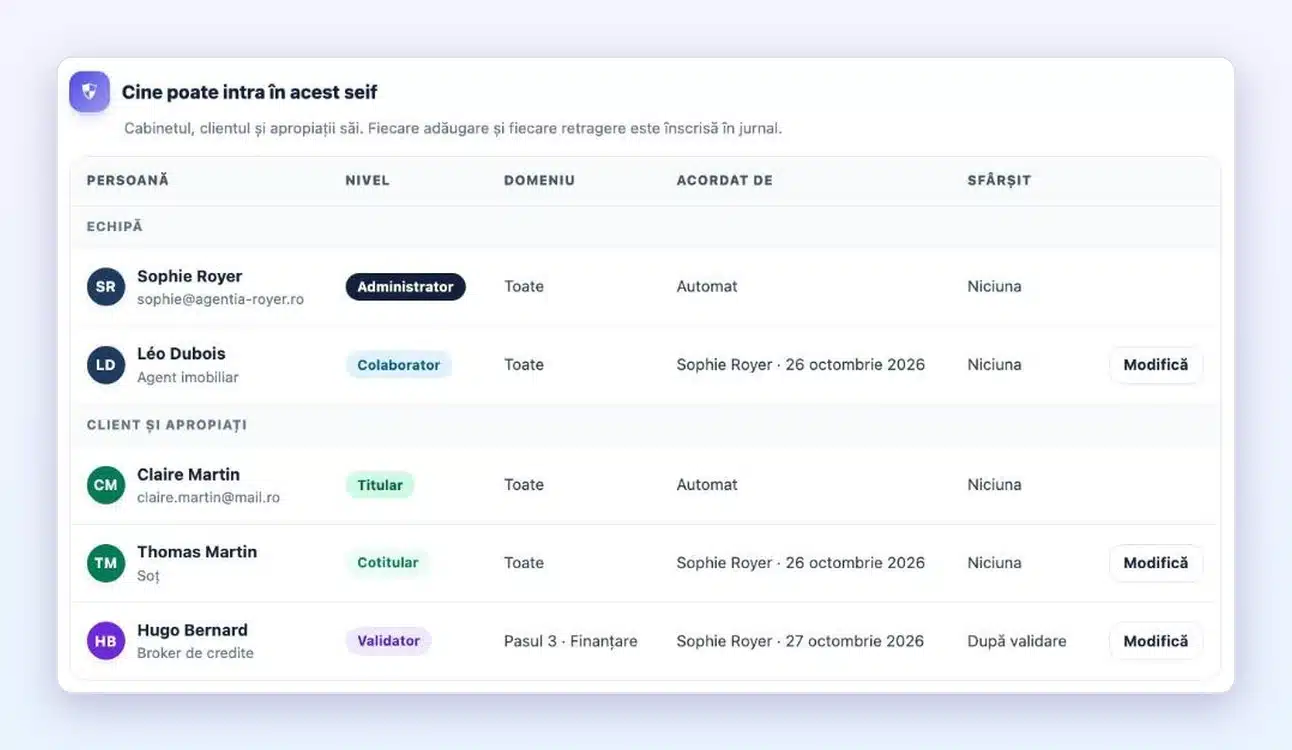This screenshot has height=750, width=1292.
Task: Click the Broker de credite subtitle
Action: click(196, 653)
